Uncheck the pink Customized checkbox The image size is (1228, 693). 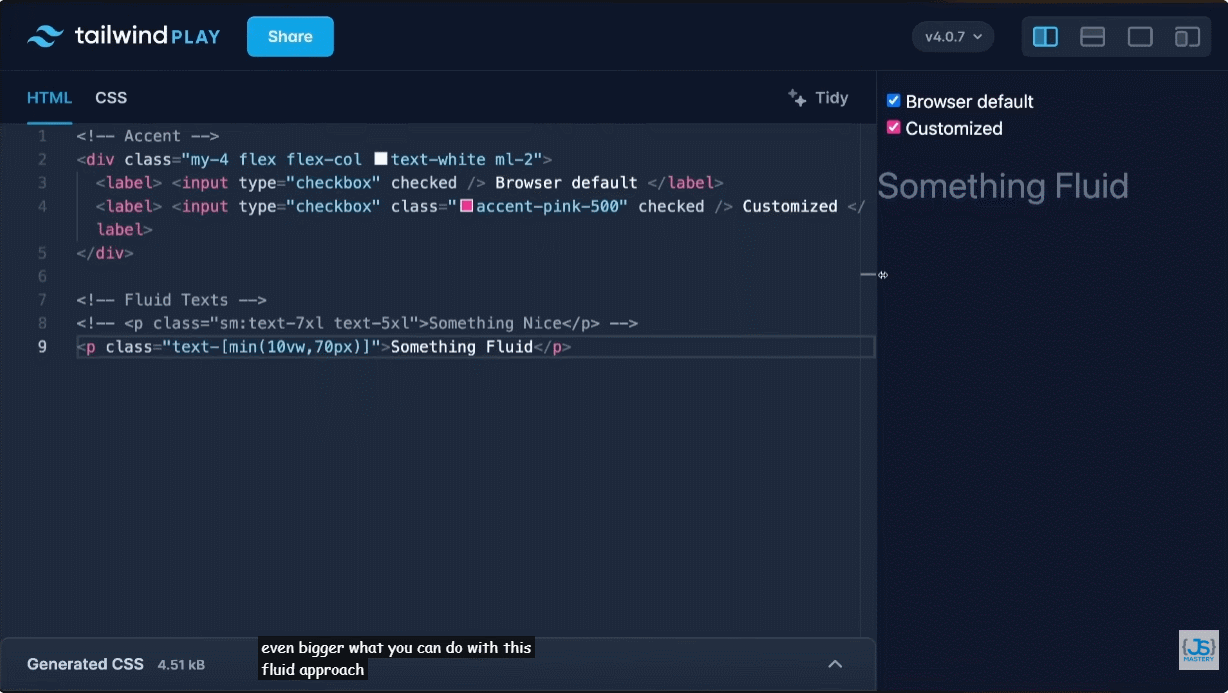point(894,128)
